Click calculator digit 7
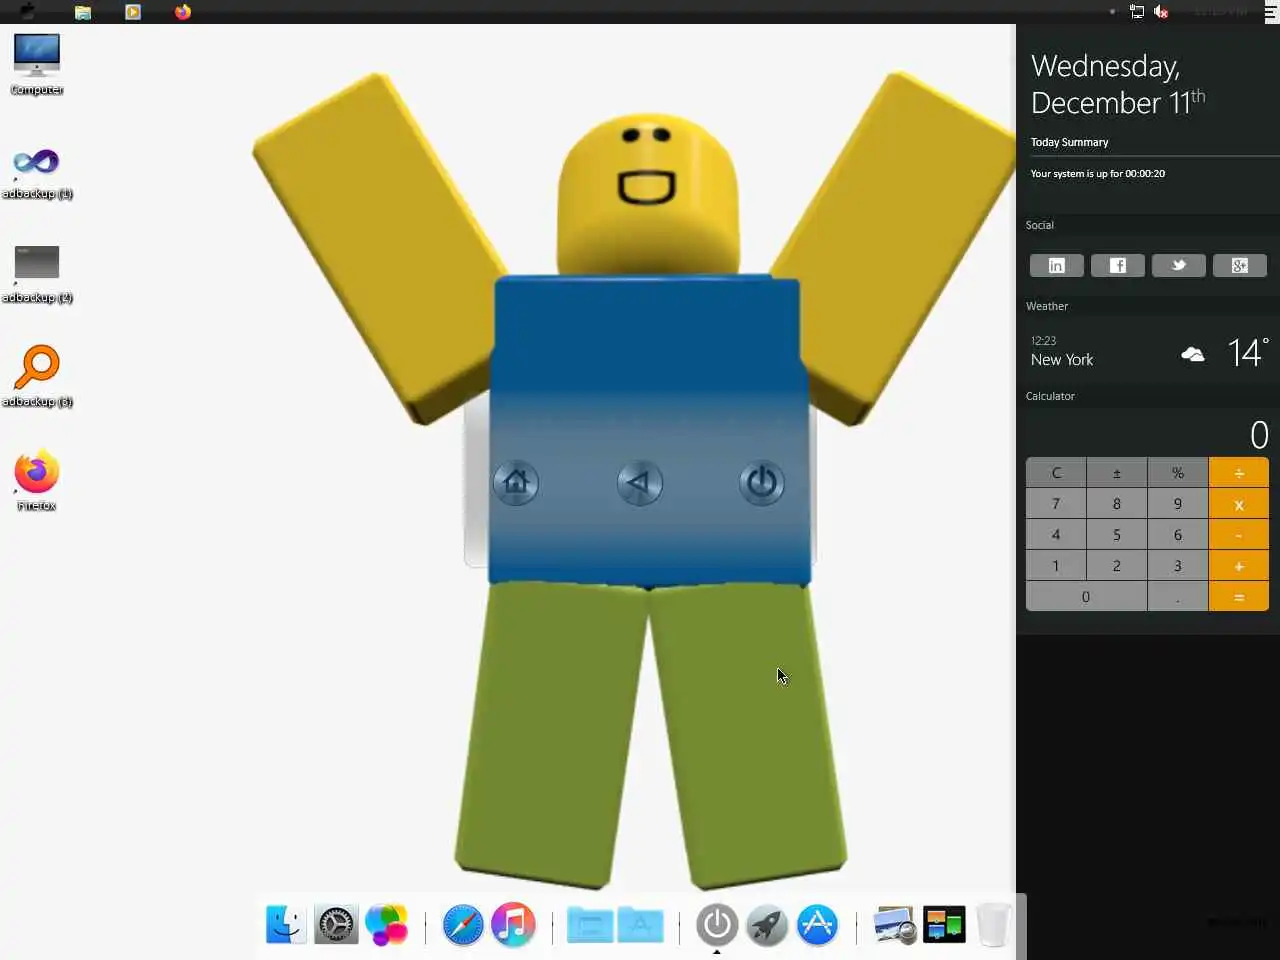The height and width of the screenshot is (960, 1280). point(1056,504)
